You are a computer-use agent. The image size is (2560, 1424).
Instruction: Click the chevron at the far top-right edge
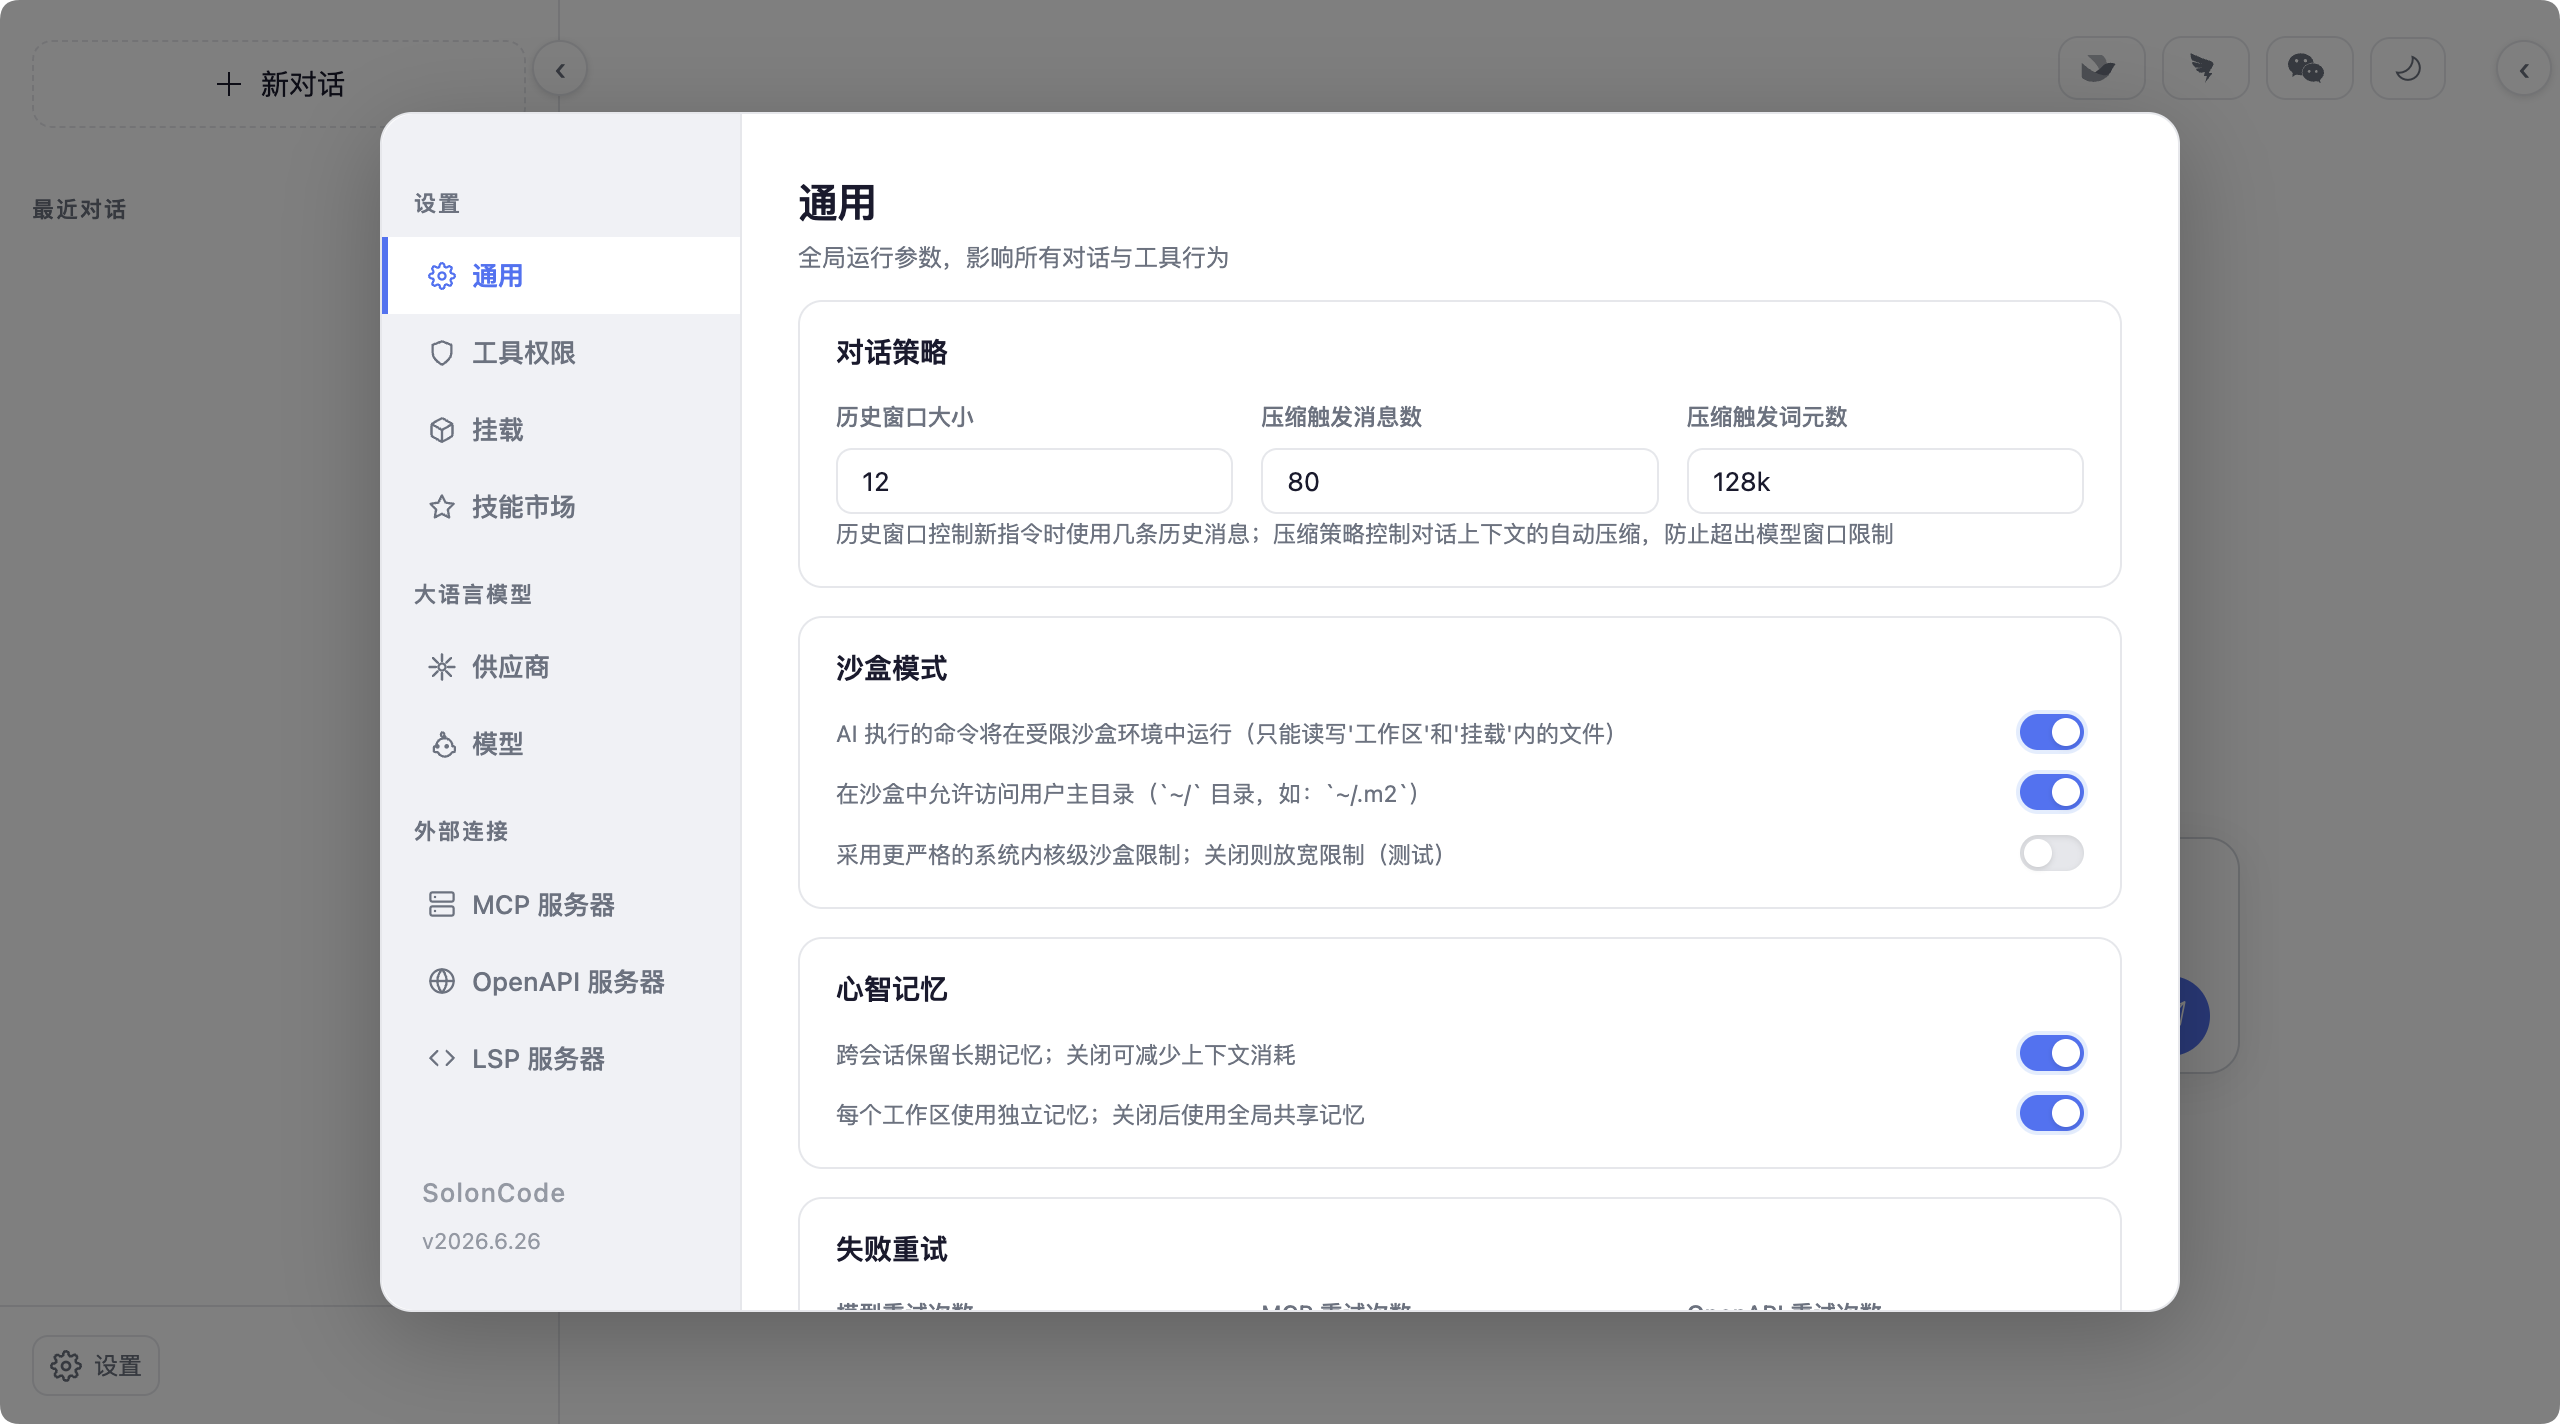point(2524,70)
